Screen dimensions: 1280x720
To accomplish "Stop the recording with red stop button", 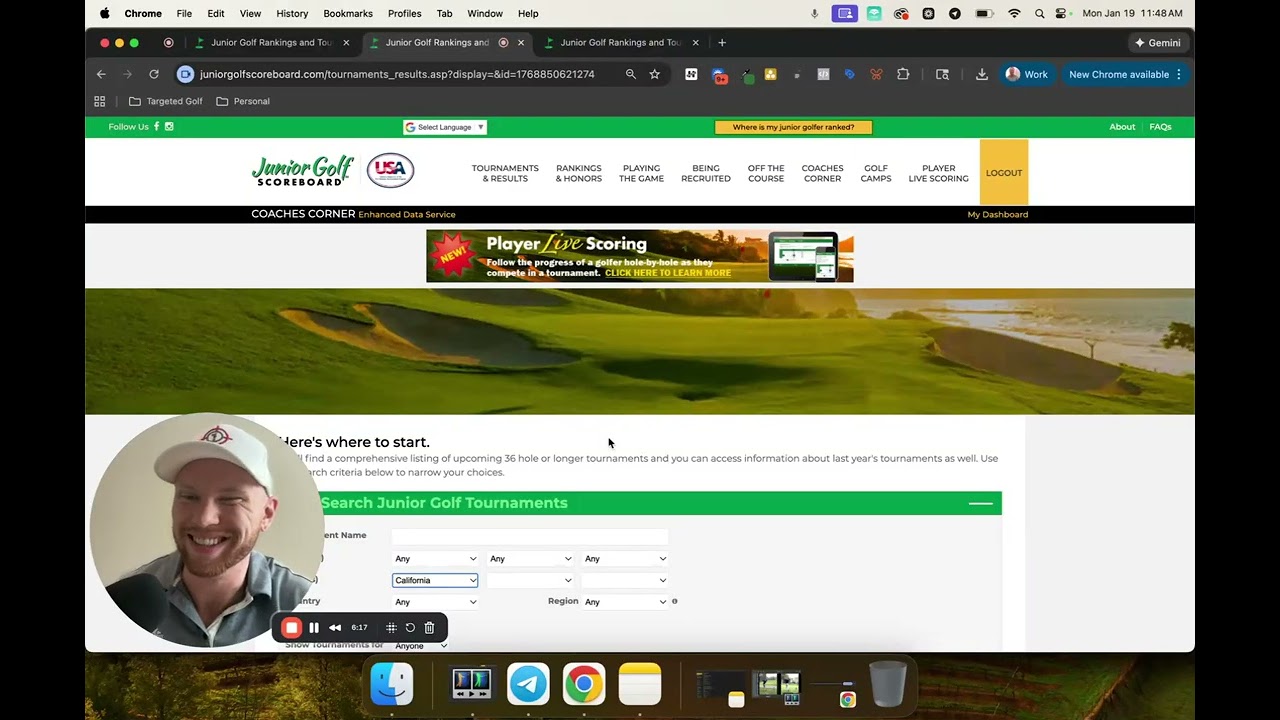I will (x=291, y=627).
